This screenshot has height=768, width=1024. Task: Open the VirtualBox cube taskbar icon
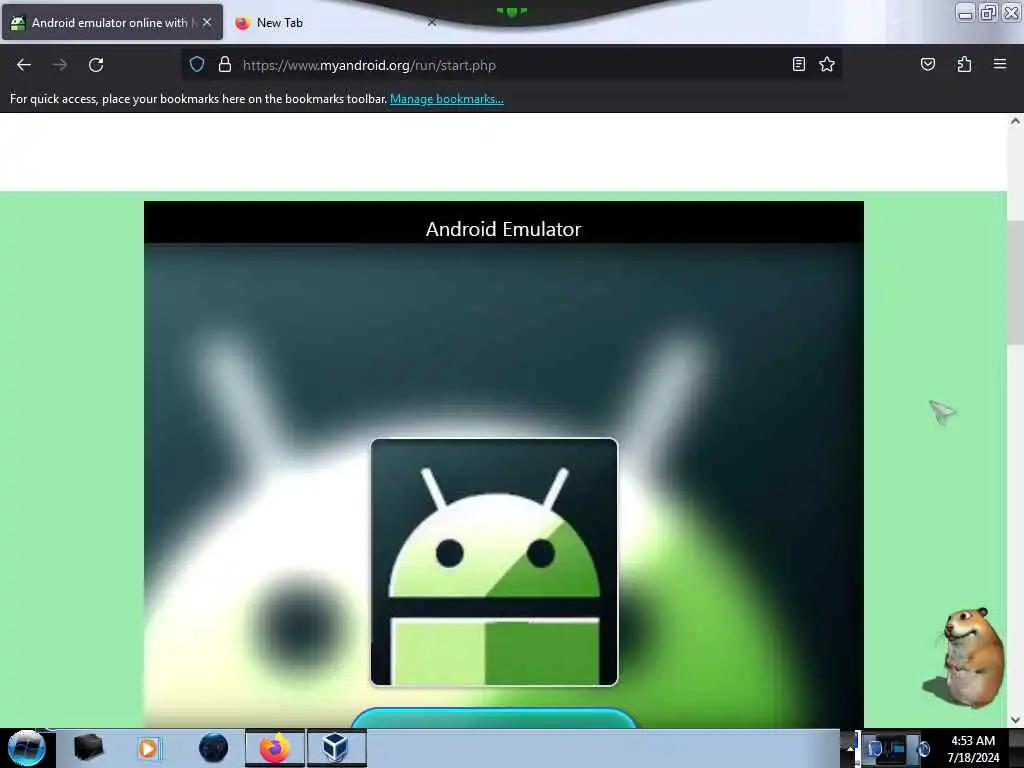336,748
